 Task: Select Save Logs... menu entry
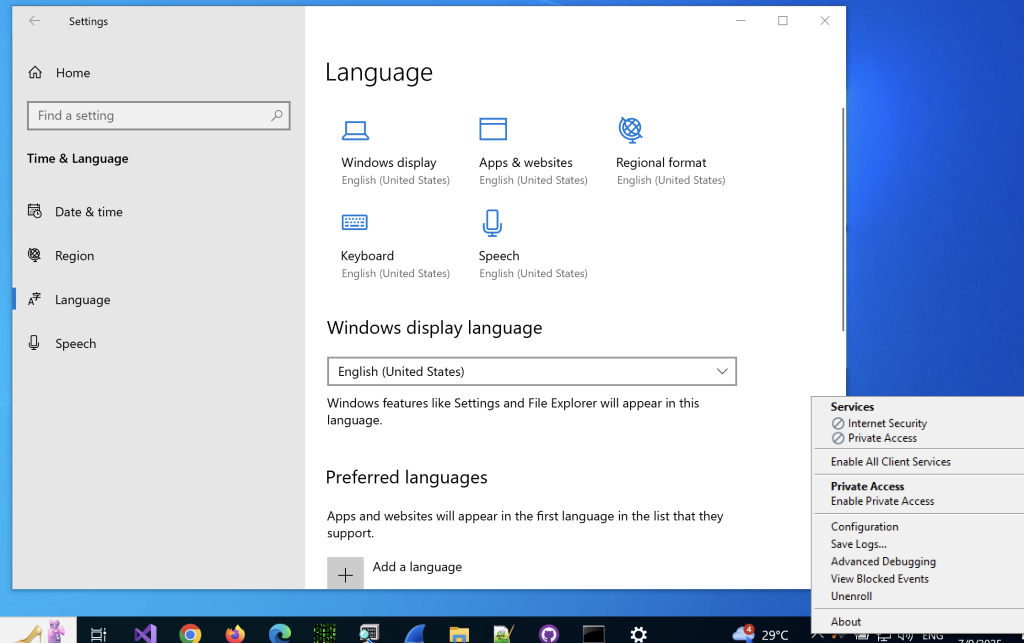[x=858, y=544]
